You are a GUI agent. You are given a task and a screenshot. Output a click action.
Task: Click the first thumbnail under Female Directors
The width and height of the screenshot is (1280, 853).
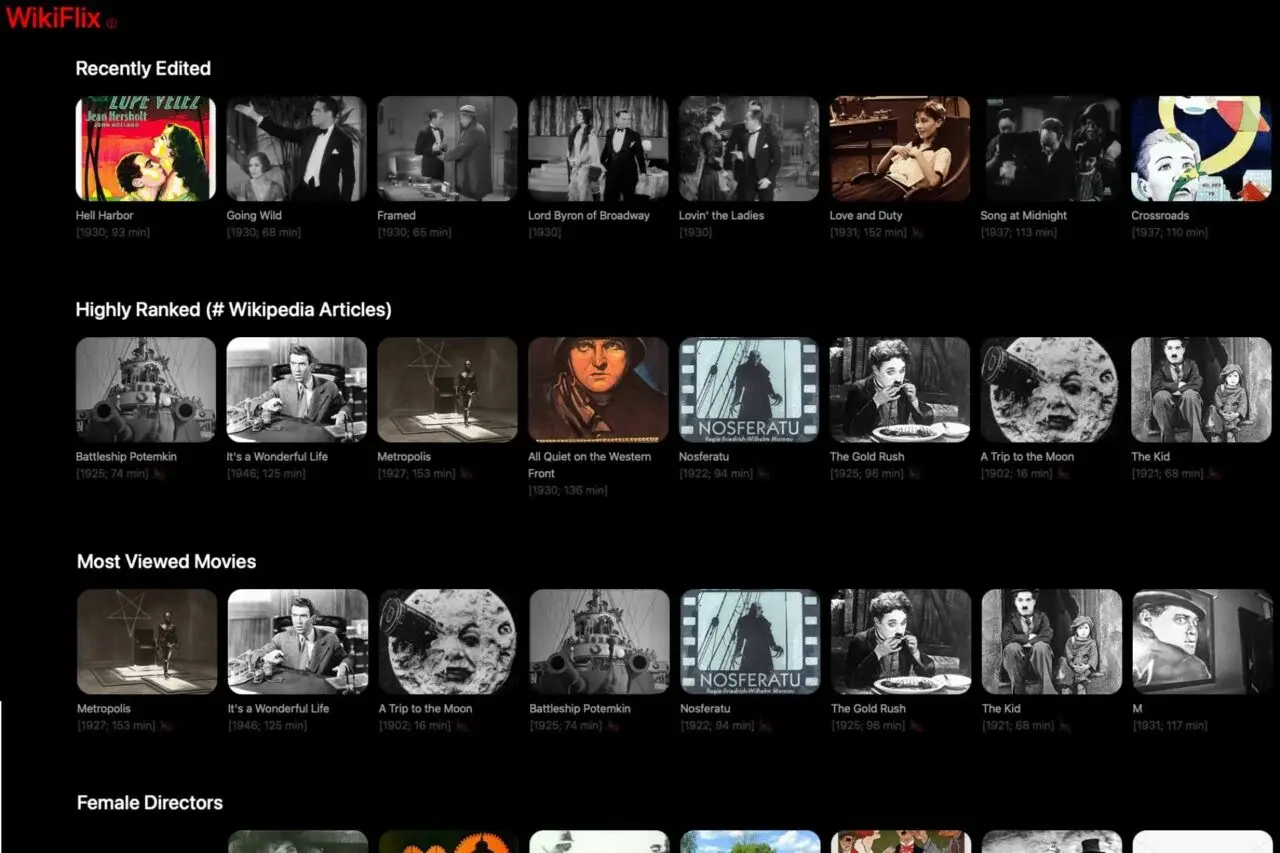297,845
